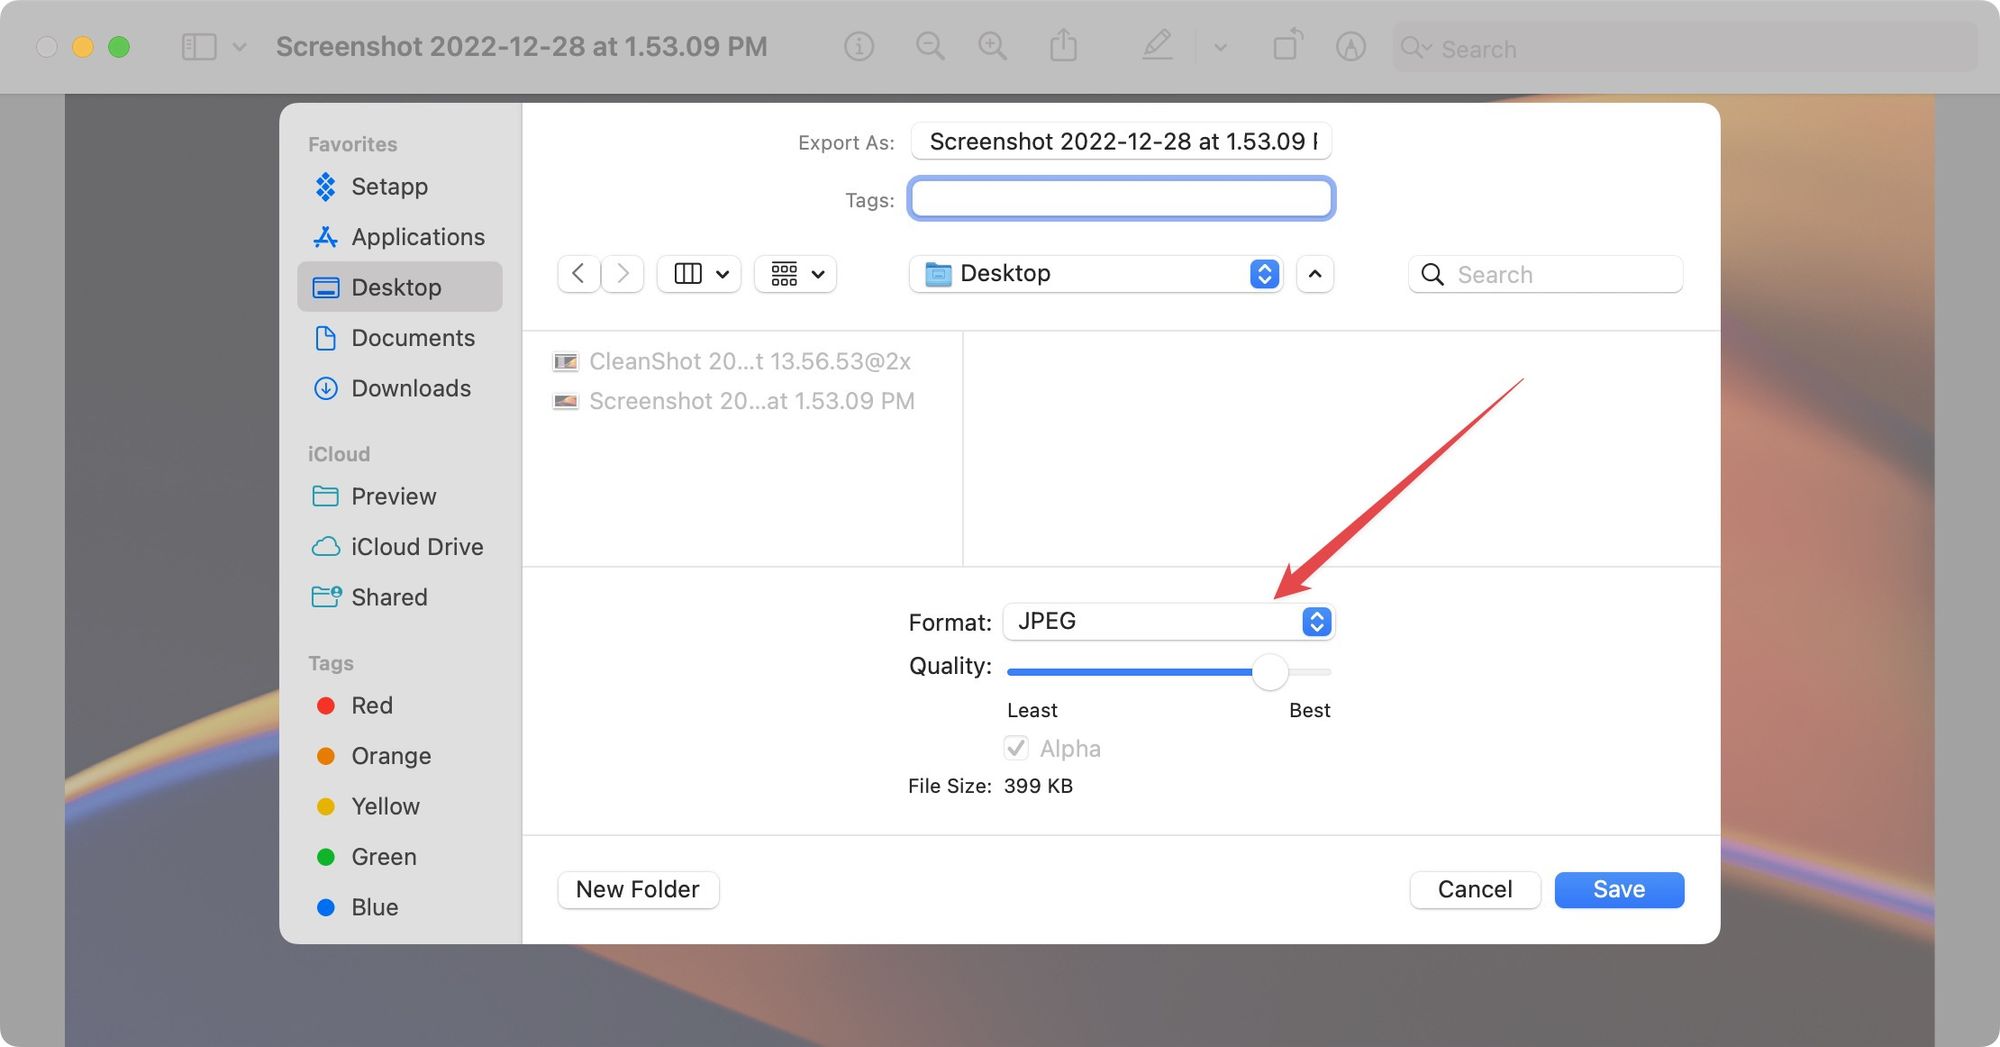Click the Share icon in toolbar
Viewport: 2000px width, 1047px height.
point(1063,47)
